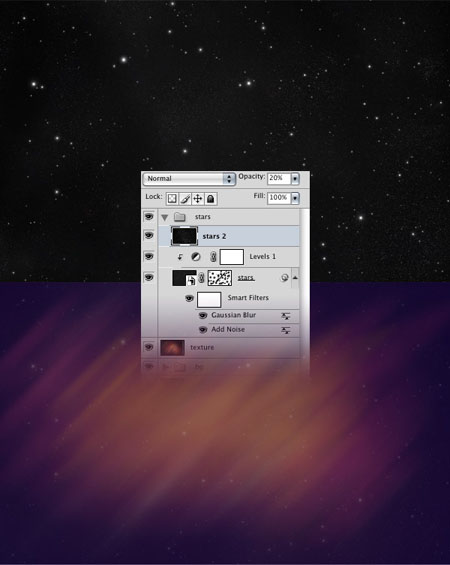Open Add Noise blending options icon

tap(285, 330)
